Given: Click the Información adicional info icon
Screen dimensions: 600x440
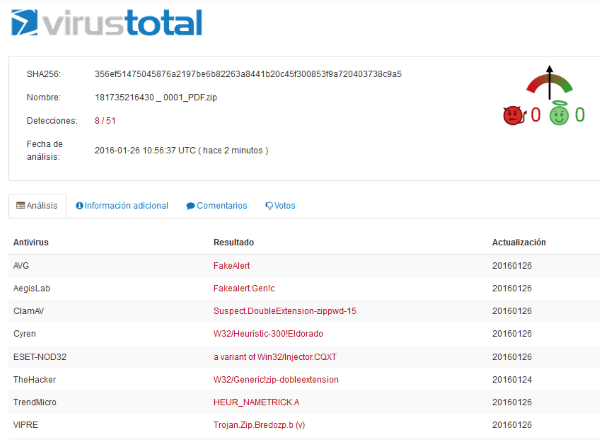Looking at the screenshot, I should [x=79, y=206].
